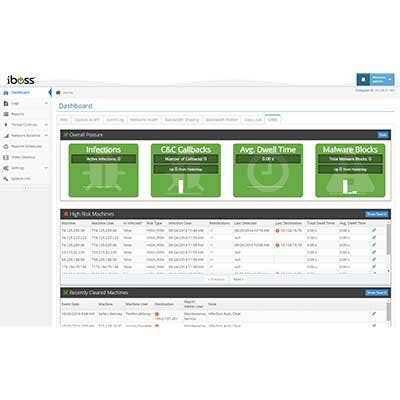Open the Video Desktop sidebar item
The height and width of the screenshot is (400, 400).
[x=19, y=157]
